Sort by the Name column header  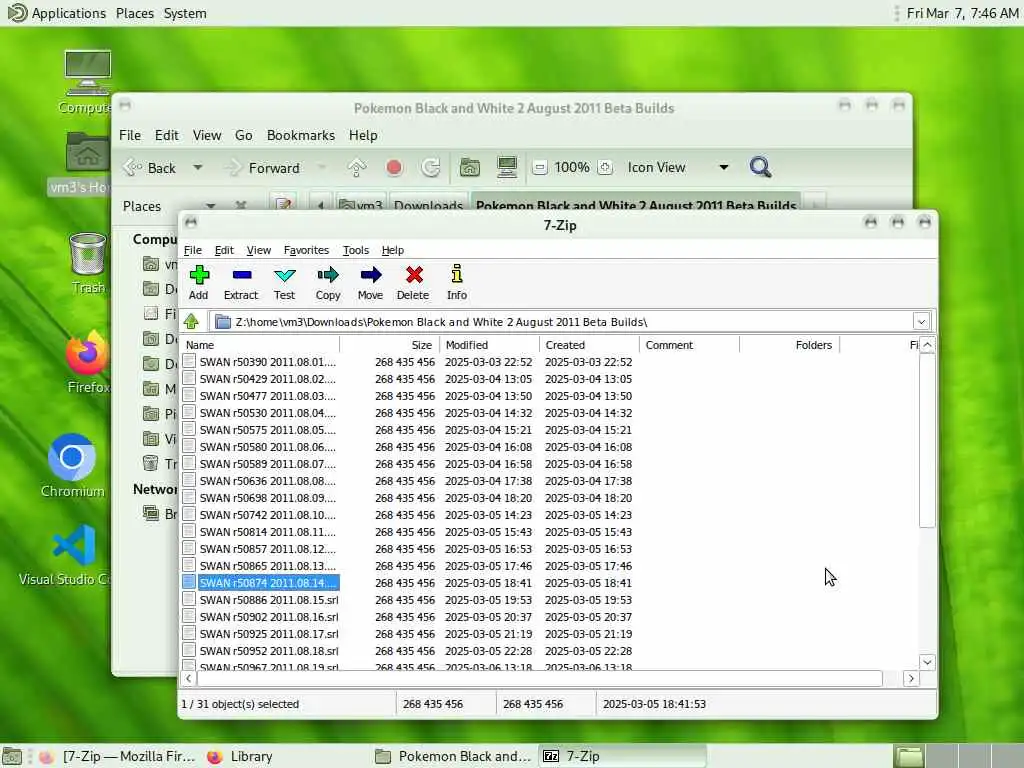(x=260, y=345)
